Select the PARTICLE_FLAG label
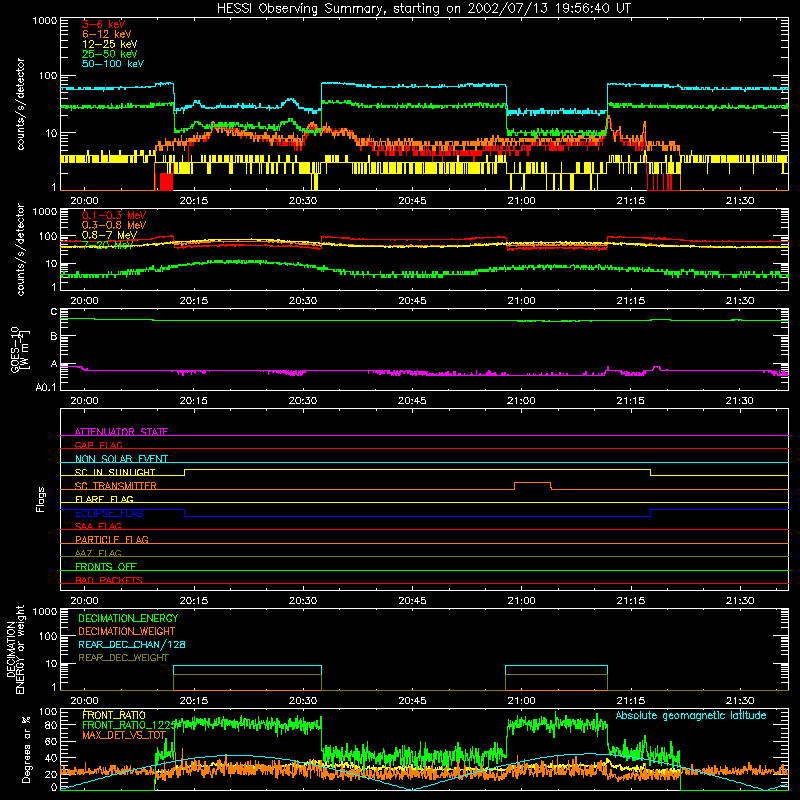The height and width of the screenshot is (800, 800). (112, 539)
